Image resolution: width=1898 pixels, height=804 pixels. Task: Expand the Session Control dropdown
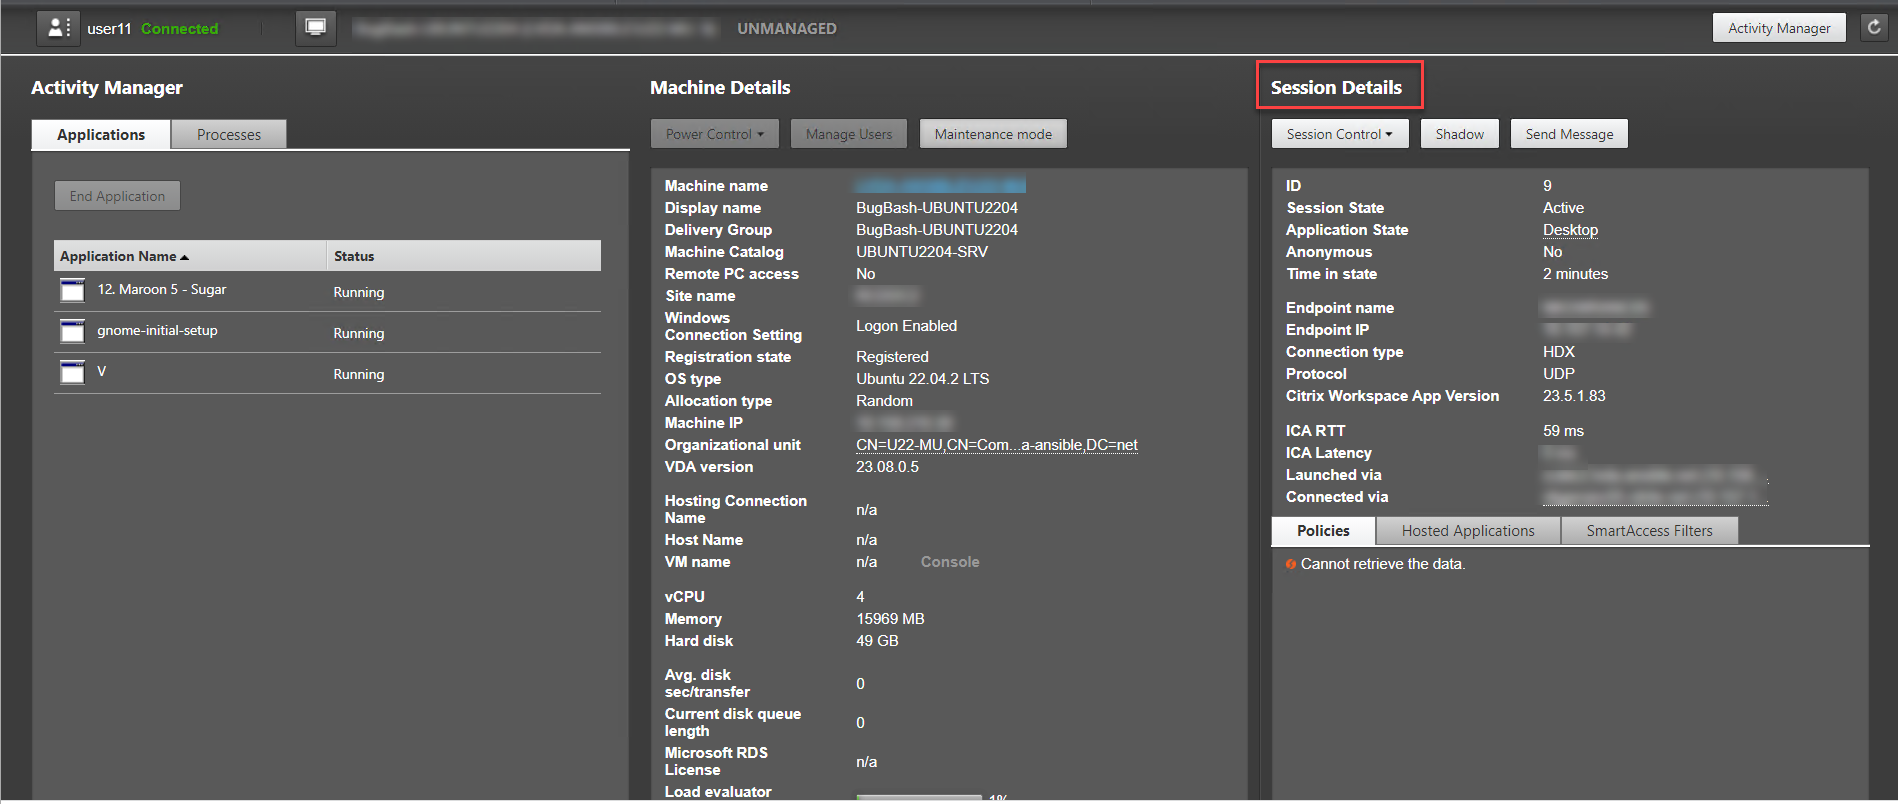(1339, 134)
